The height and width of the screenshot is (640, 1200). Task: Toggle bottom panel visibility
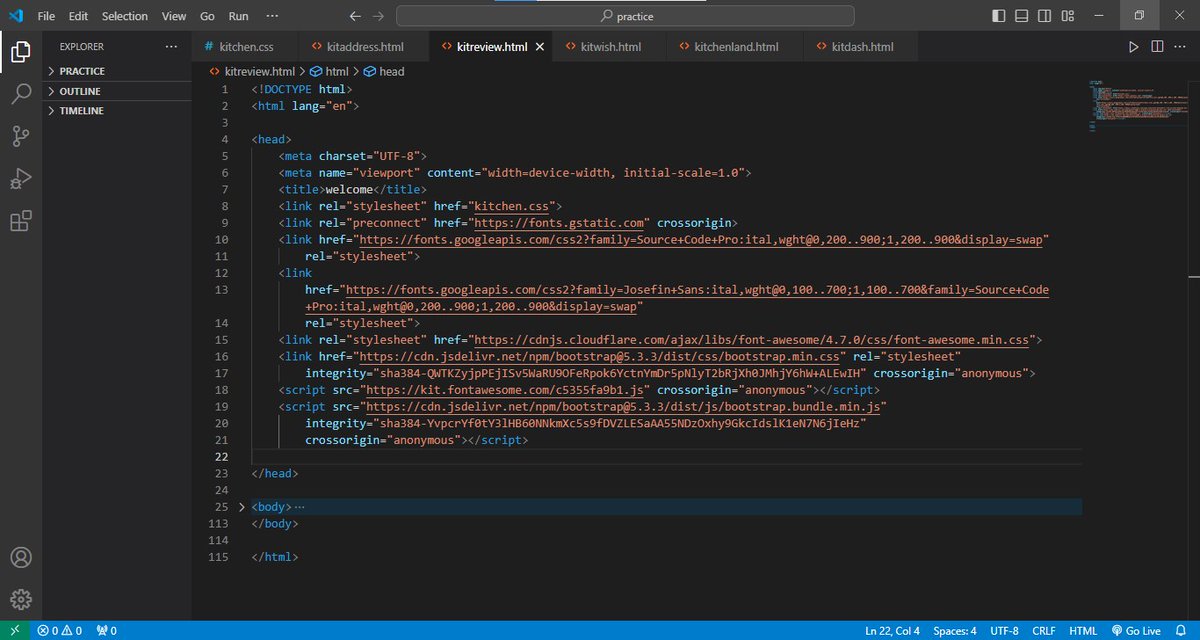click(x=1021, y=16)
